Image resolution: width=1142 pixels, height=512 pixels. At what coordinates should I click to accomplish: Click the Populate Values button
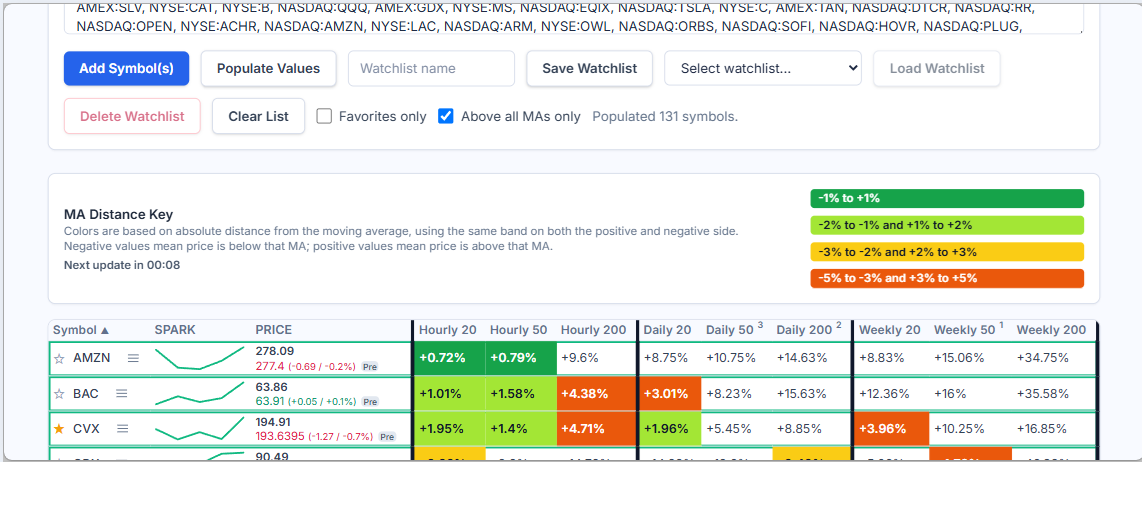coord(268,68)
